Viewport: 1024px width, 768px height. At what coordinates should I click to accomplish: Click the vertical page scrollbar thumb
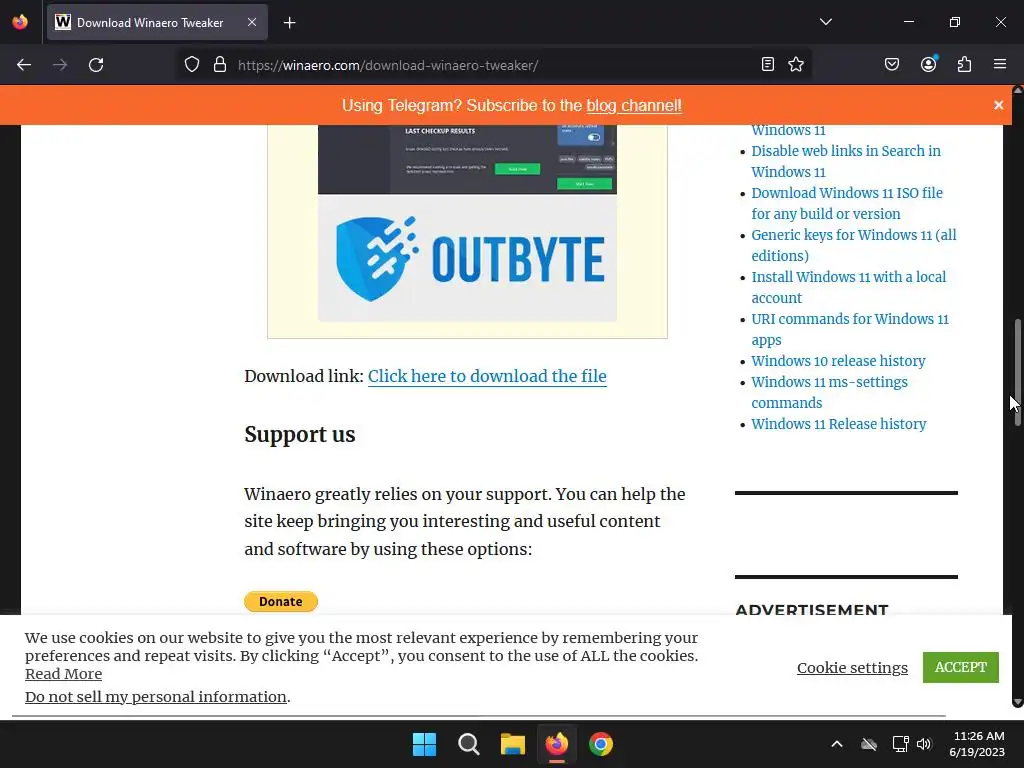pos(1017,372)
